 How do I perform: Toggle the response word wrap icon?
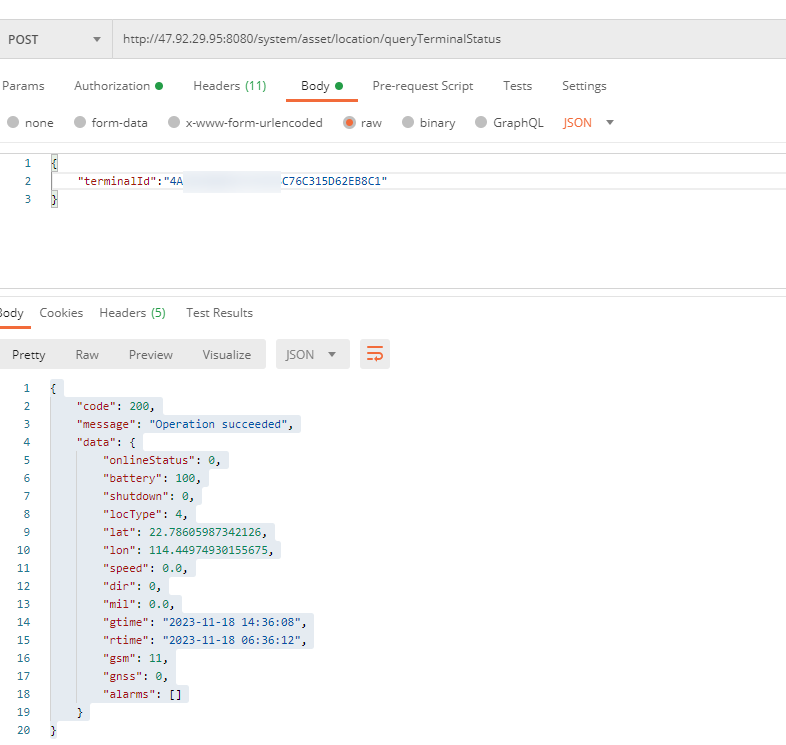point(375,354)
